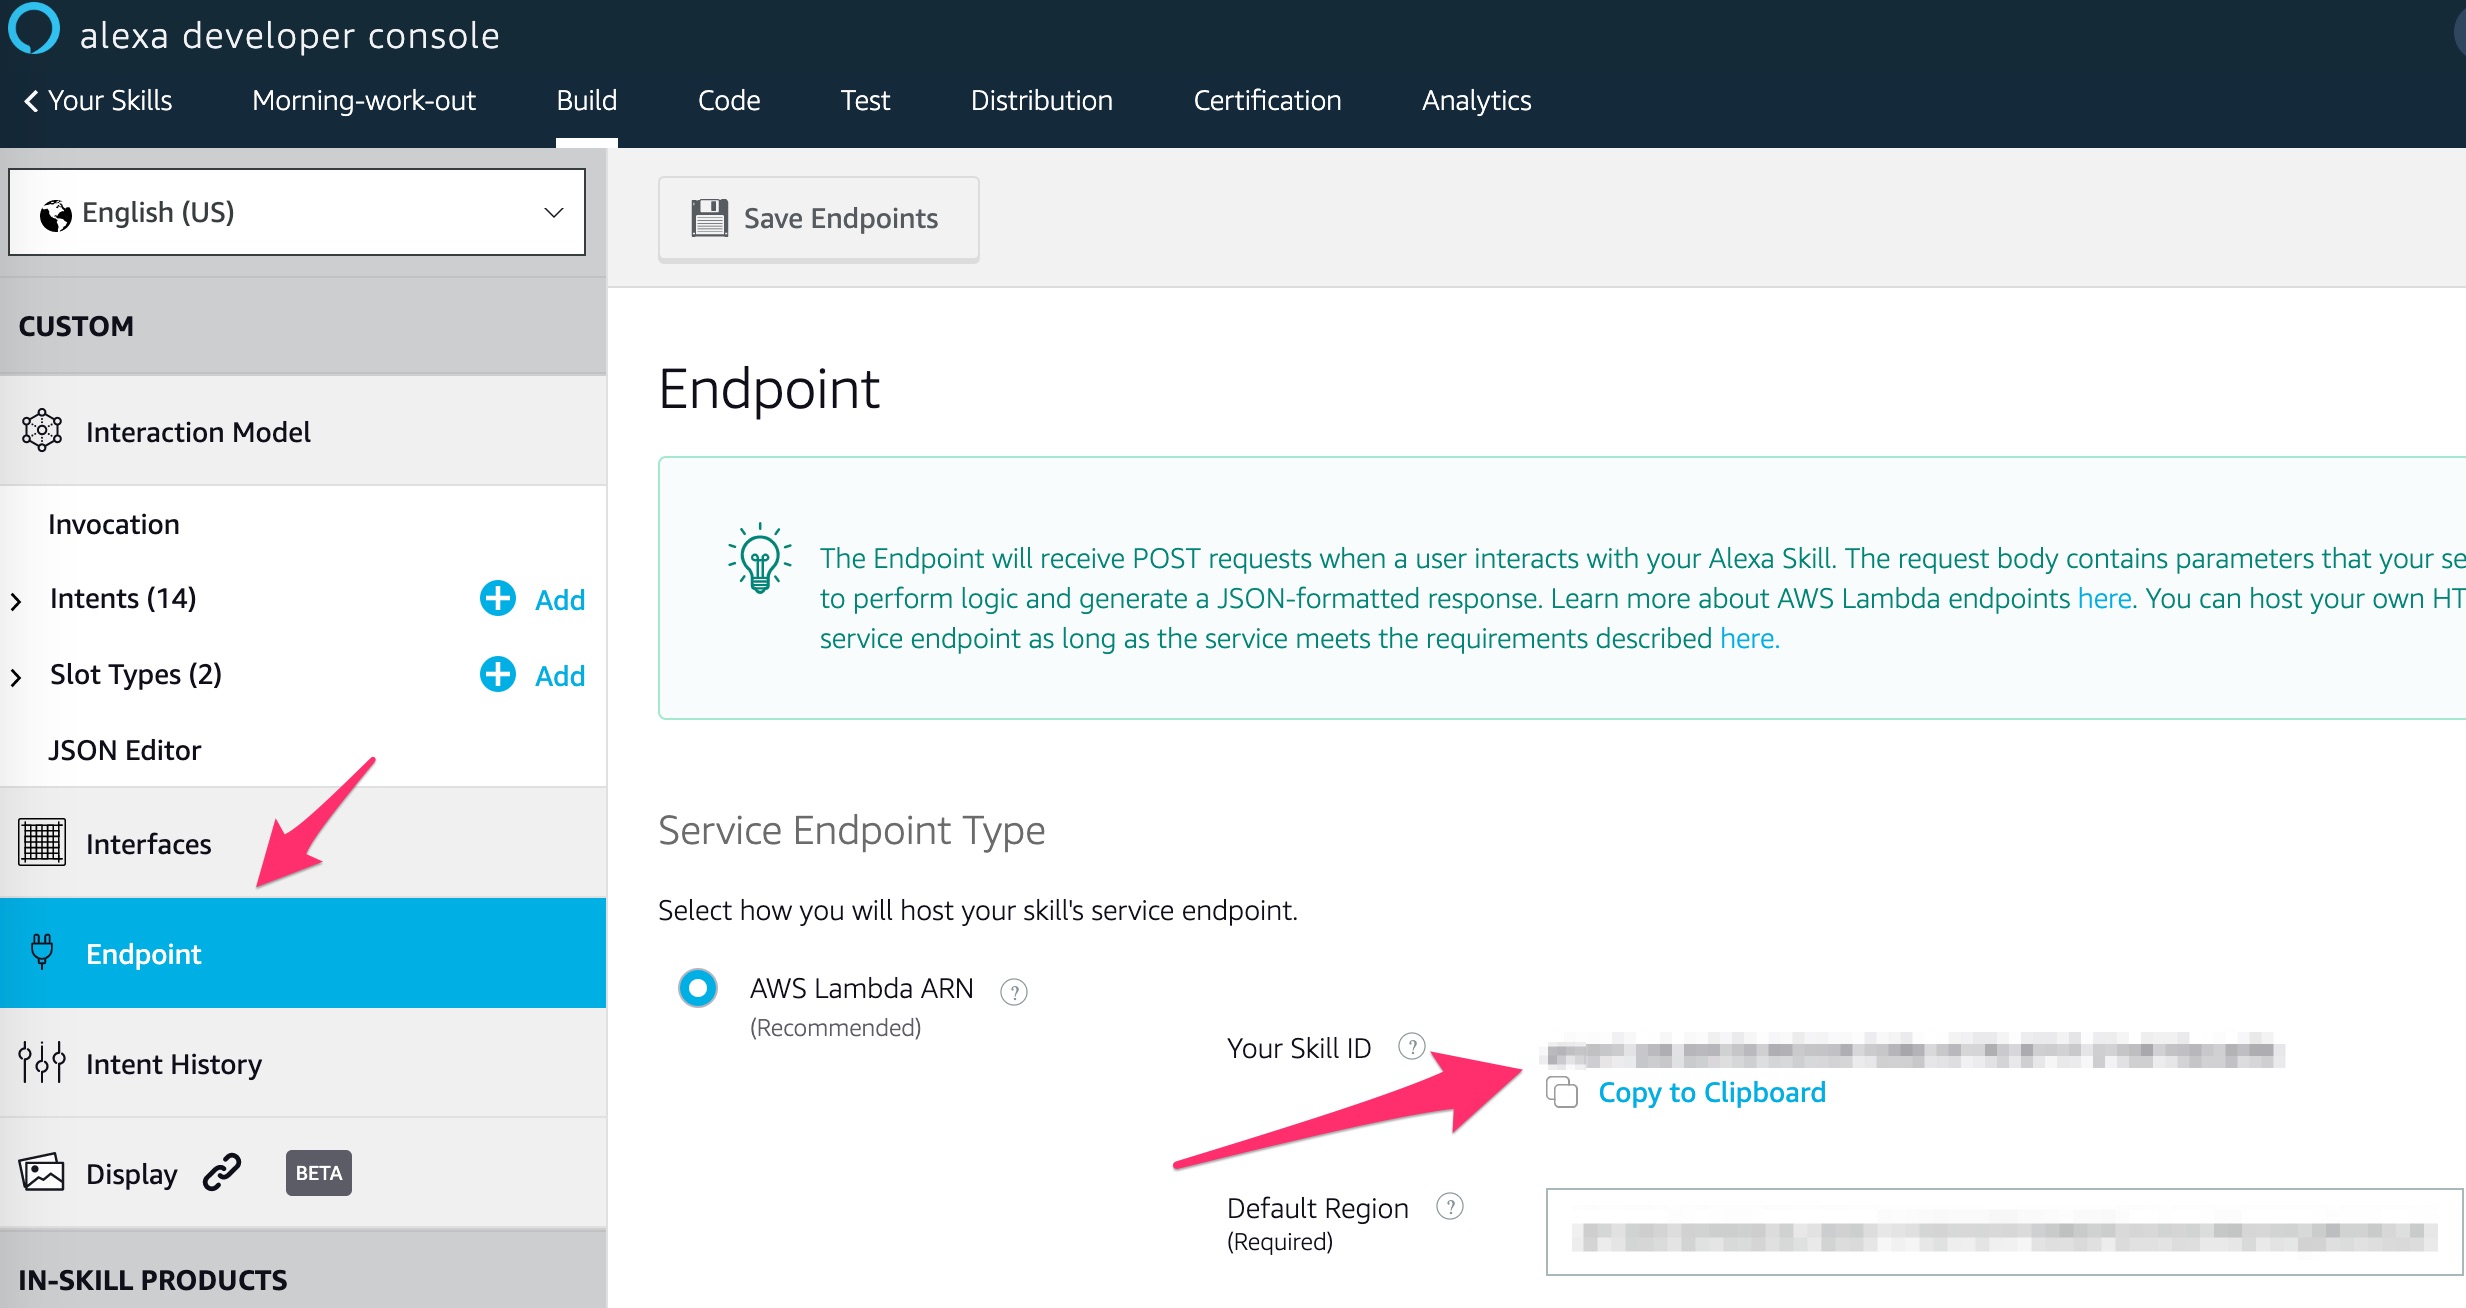Select Slot Types (2) in sidebar
Image resolution: width=2466 pixels, height=1308 pixels.
tap(136, 674)
